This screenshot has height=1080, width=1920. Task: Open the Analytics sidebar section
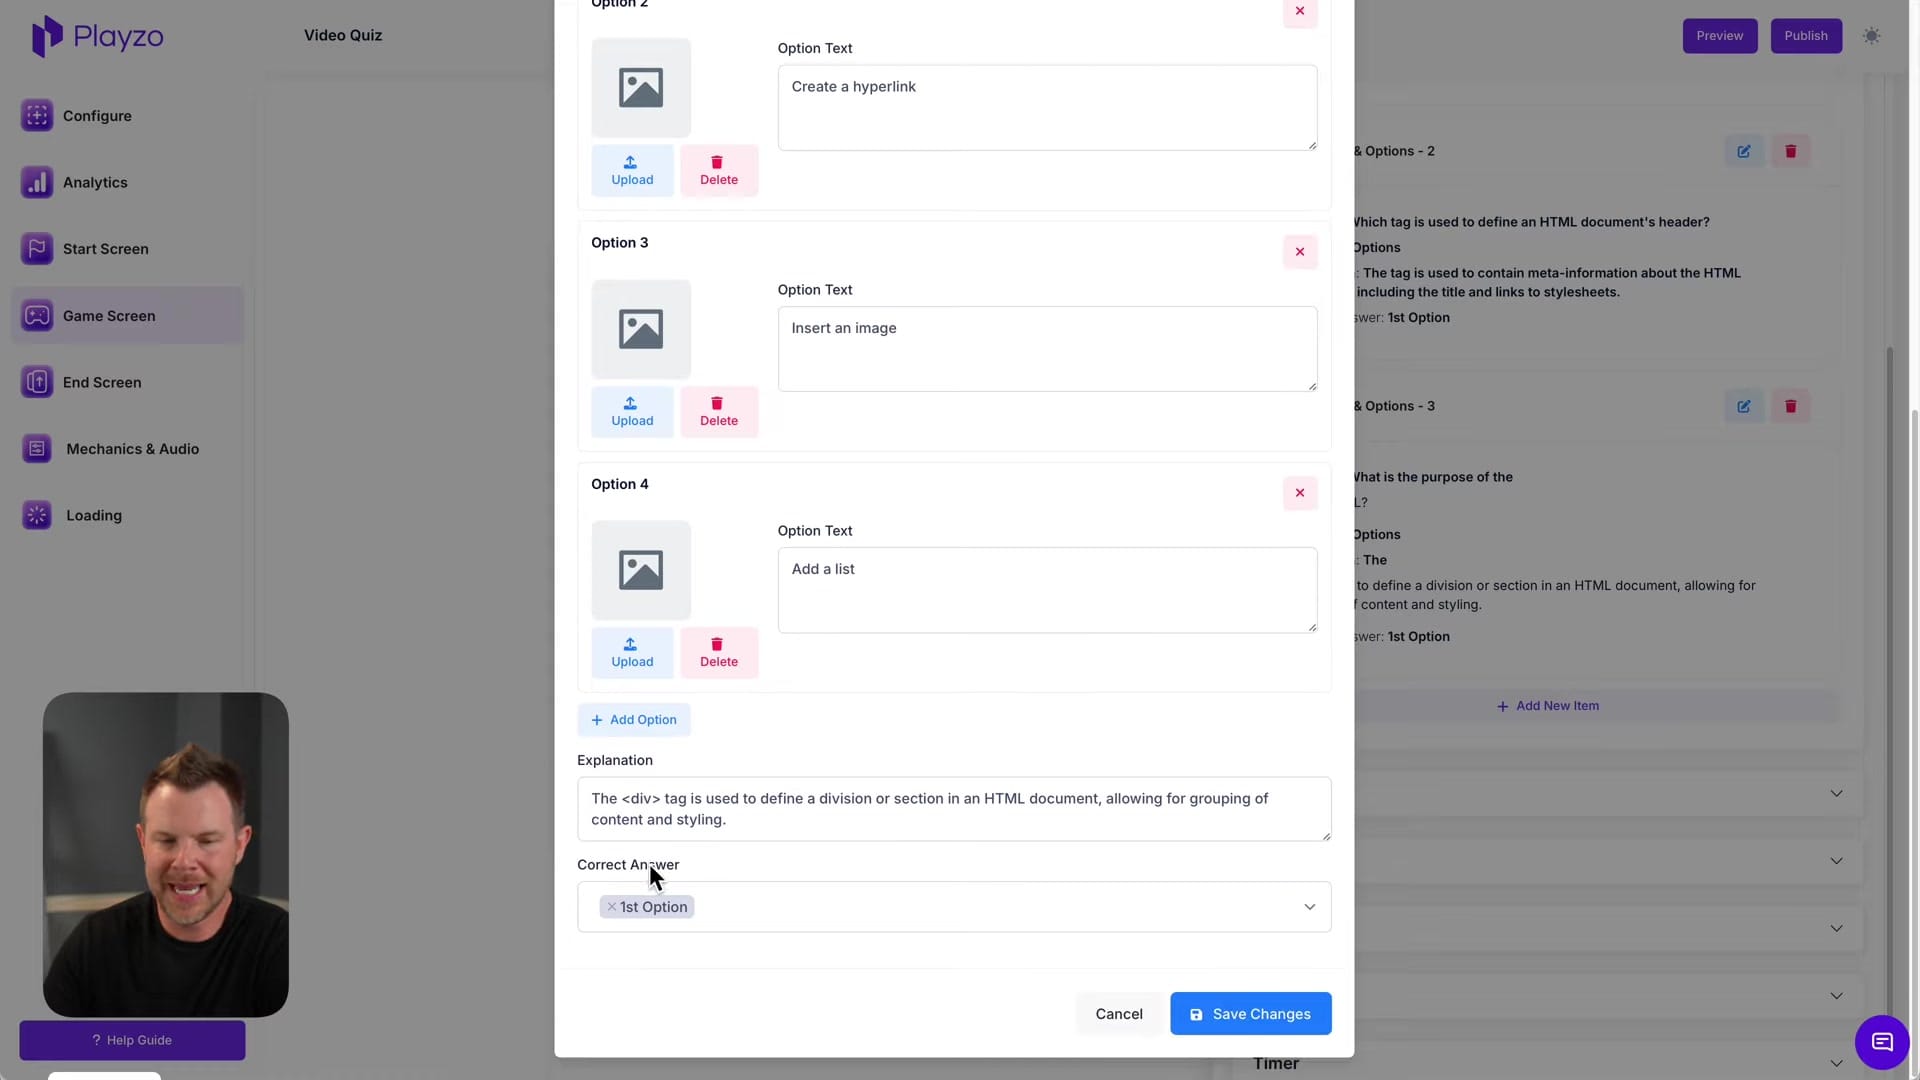pos(127,182)
